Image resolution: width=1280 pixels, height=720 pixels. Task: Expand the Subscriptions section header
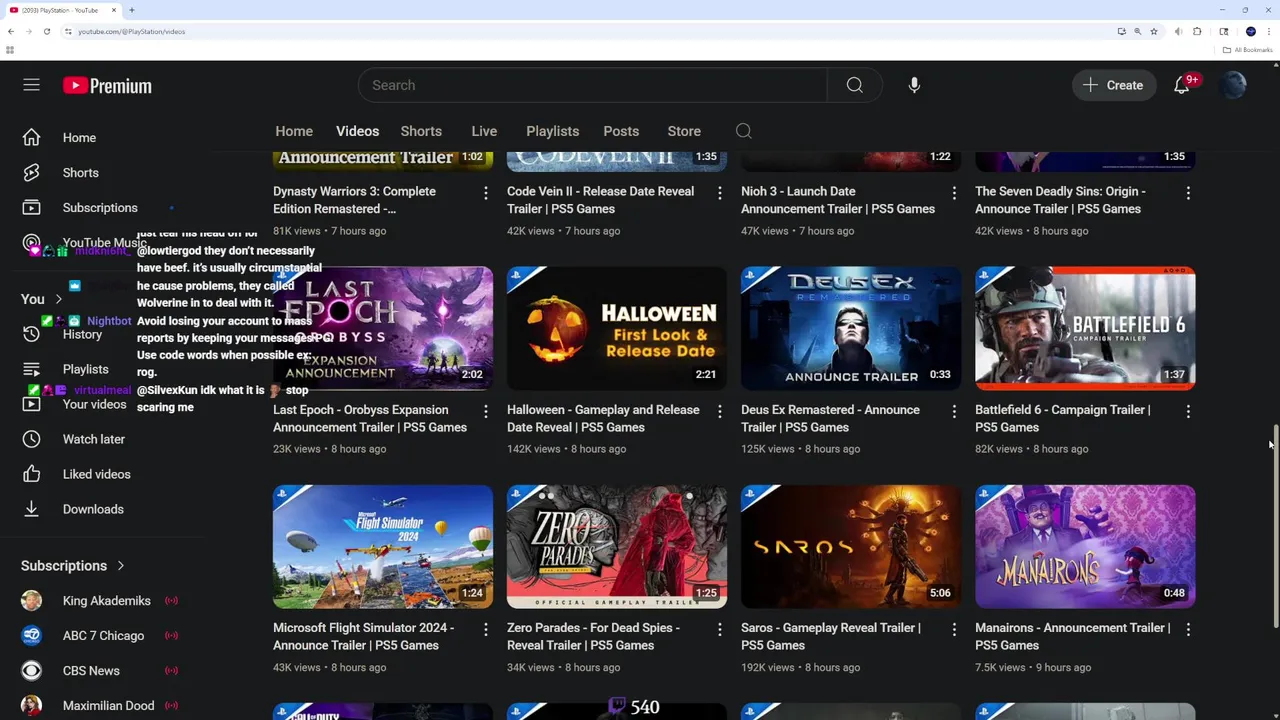tap(72, 566)
